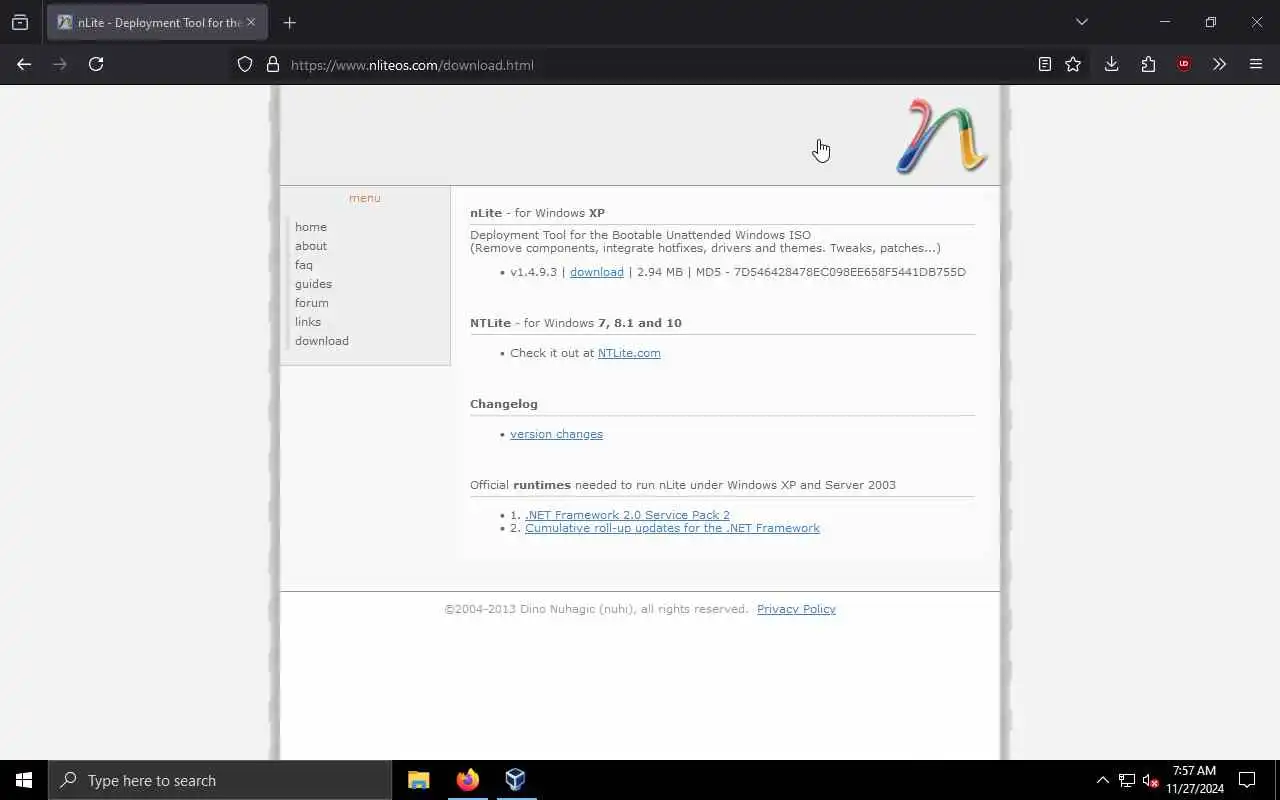Click the site padlock icon

tap(272, 64)
